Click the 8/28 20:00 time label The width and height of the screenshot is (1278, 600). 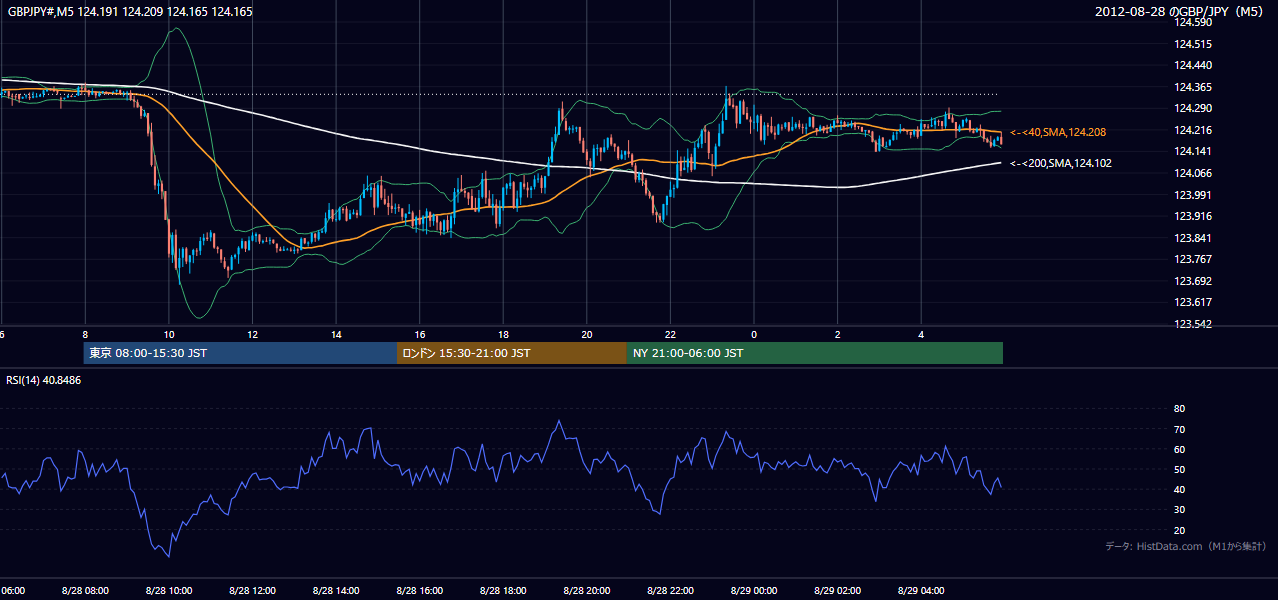tap(587, 591)
